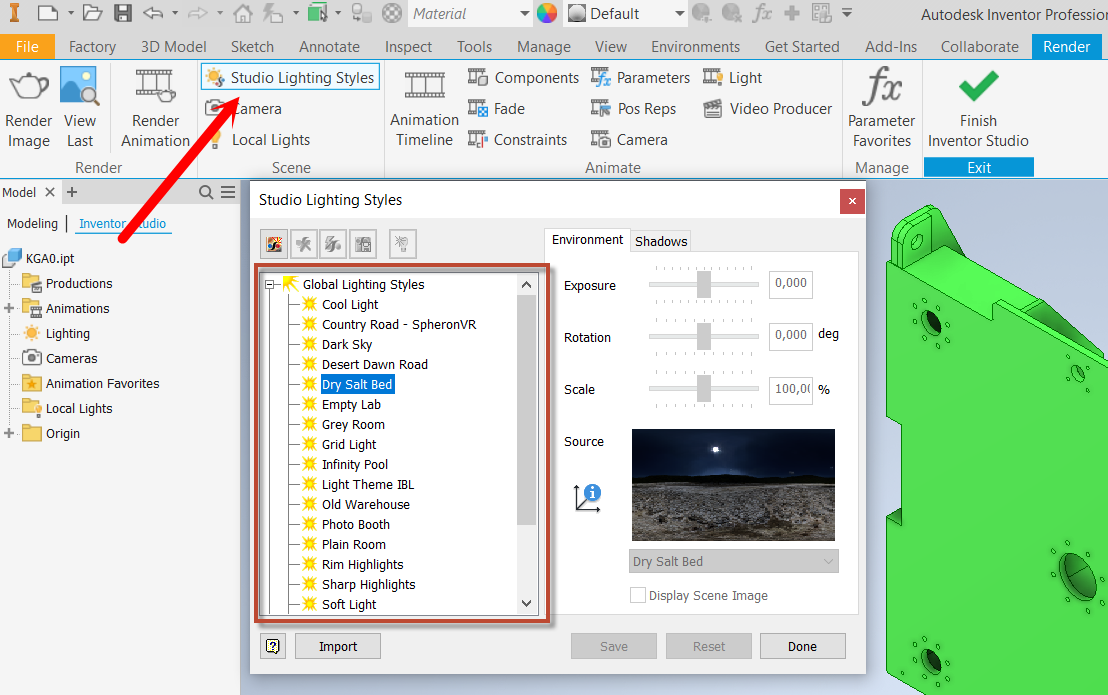The width and height of the screenshot is (1108, 695).
Task: Open the Inspect ribbon tab
Action: tap(408, 47)
